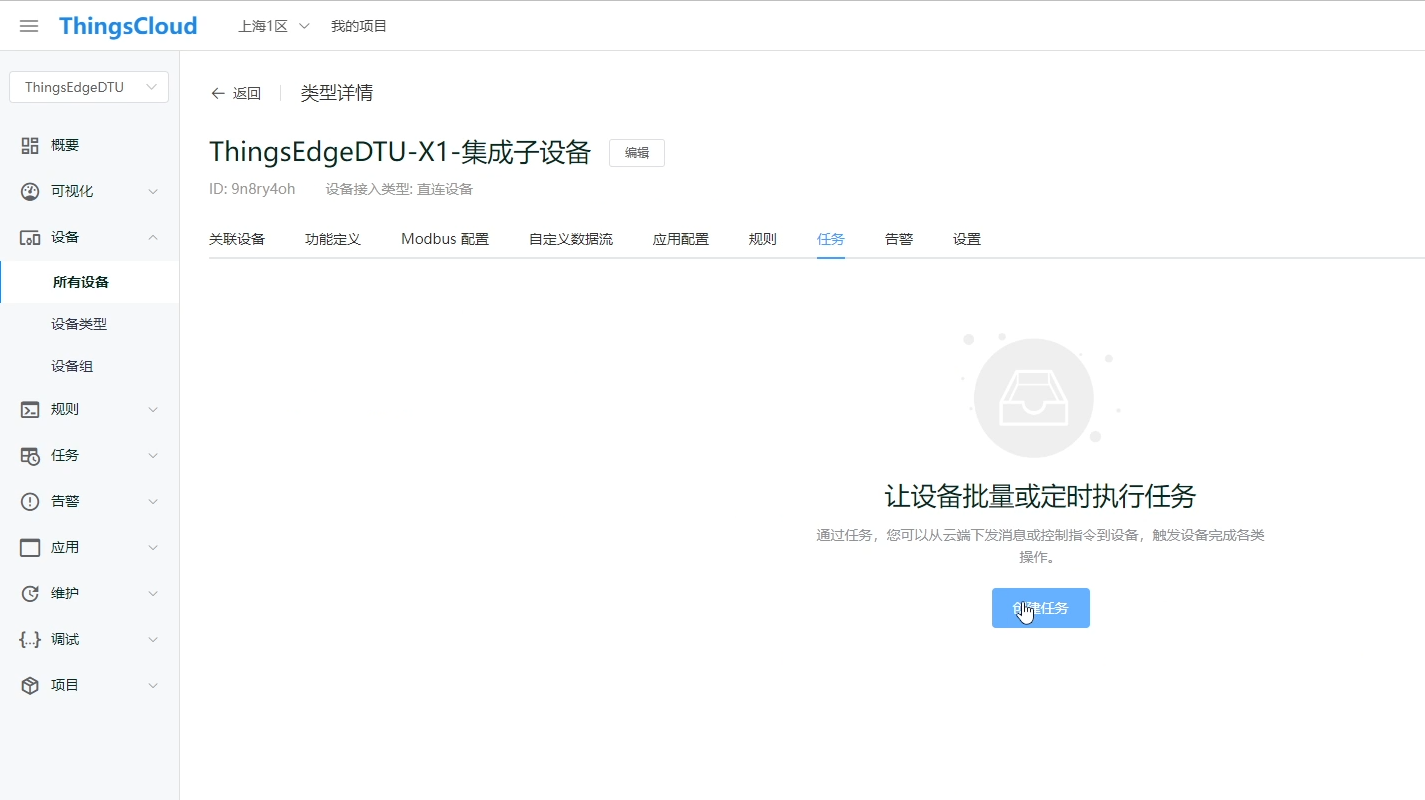Click the back arrow next to 返回
The height and width of the screenshot is (800, 1425).
218,93
